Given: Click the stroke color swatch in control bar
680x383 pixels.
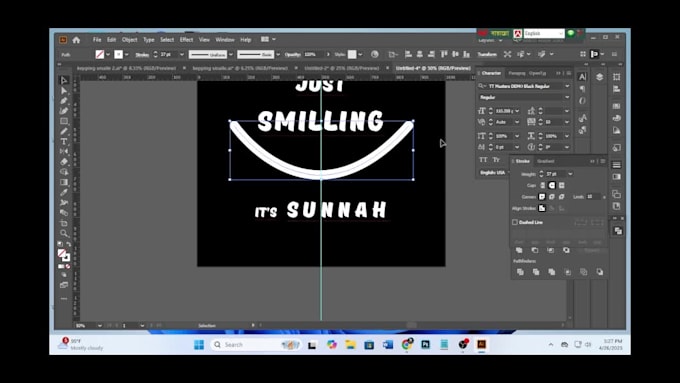Looking at the screenshot, I should tap(118, 54).
